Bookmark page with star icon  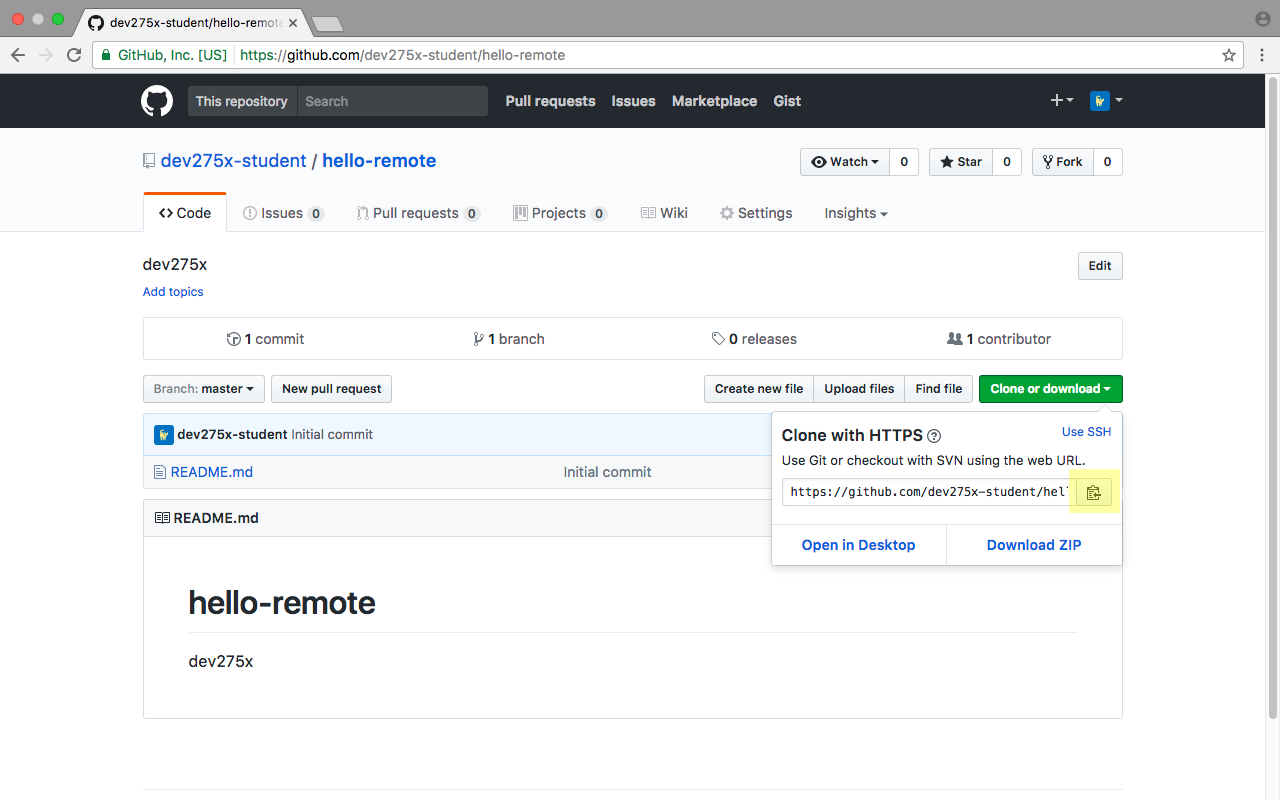point(1229,55)
